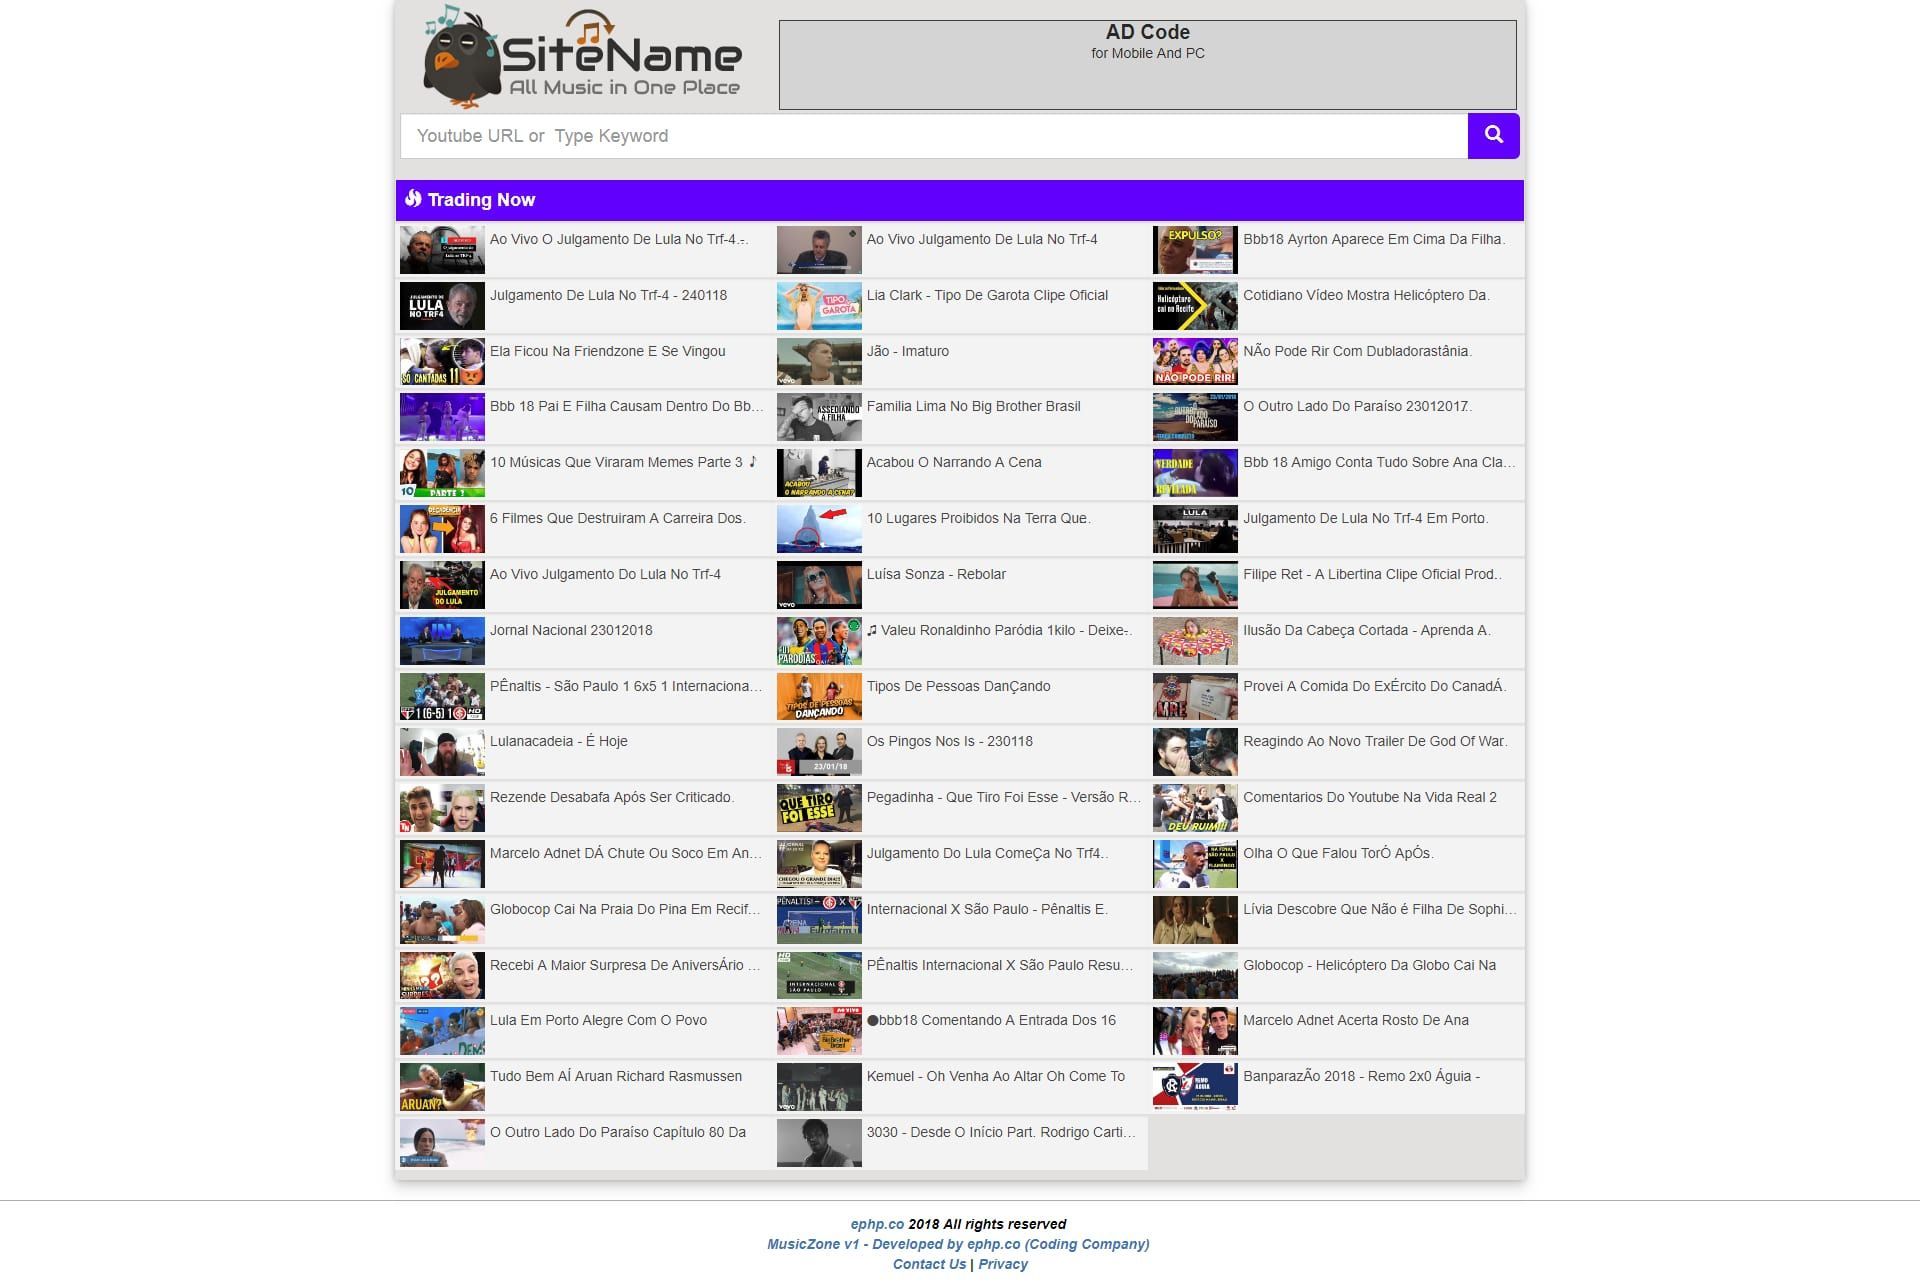Click the flame icon beside Trading Now

(x=413, y=199)
